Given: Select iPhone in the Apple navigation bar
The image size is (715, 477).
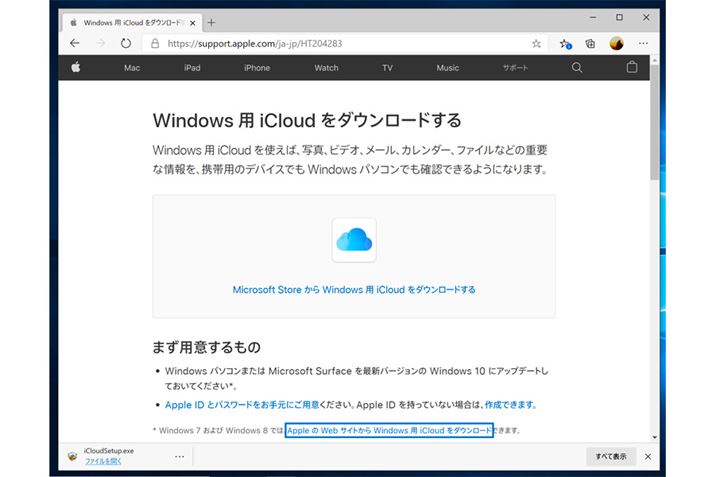Looking at the screenshot, I should click(257, 68).
